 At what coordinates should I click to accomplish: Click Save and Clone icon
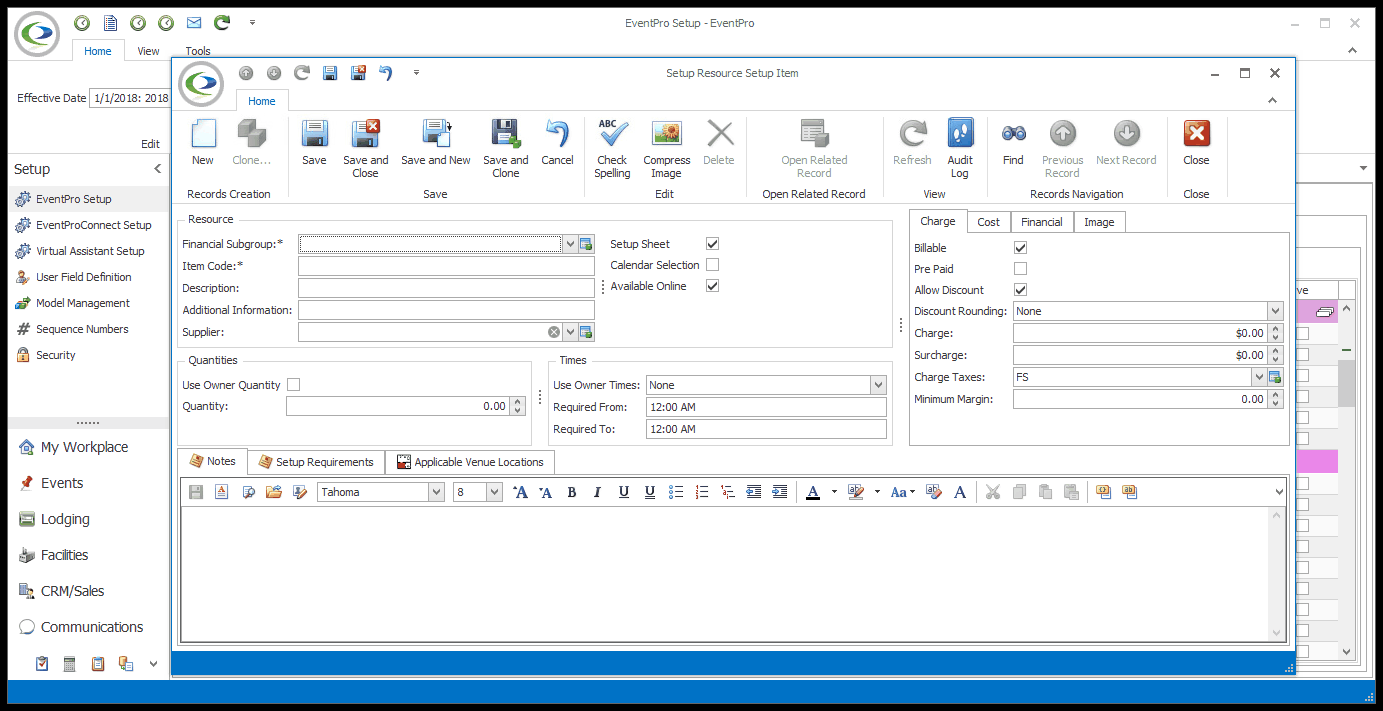click(x=506, y=134)
